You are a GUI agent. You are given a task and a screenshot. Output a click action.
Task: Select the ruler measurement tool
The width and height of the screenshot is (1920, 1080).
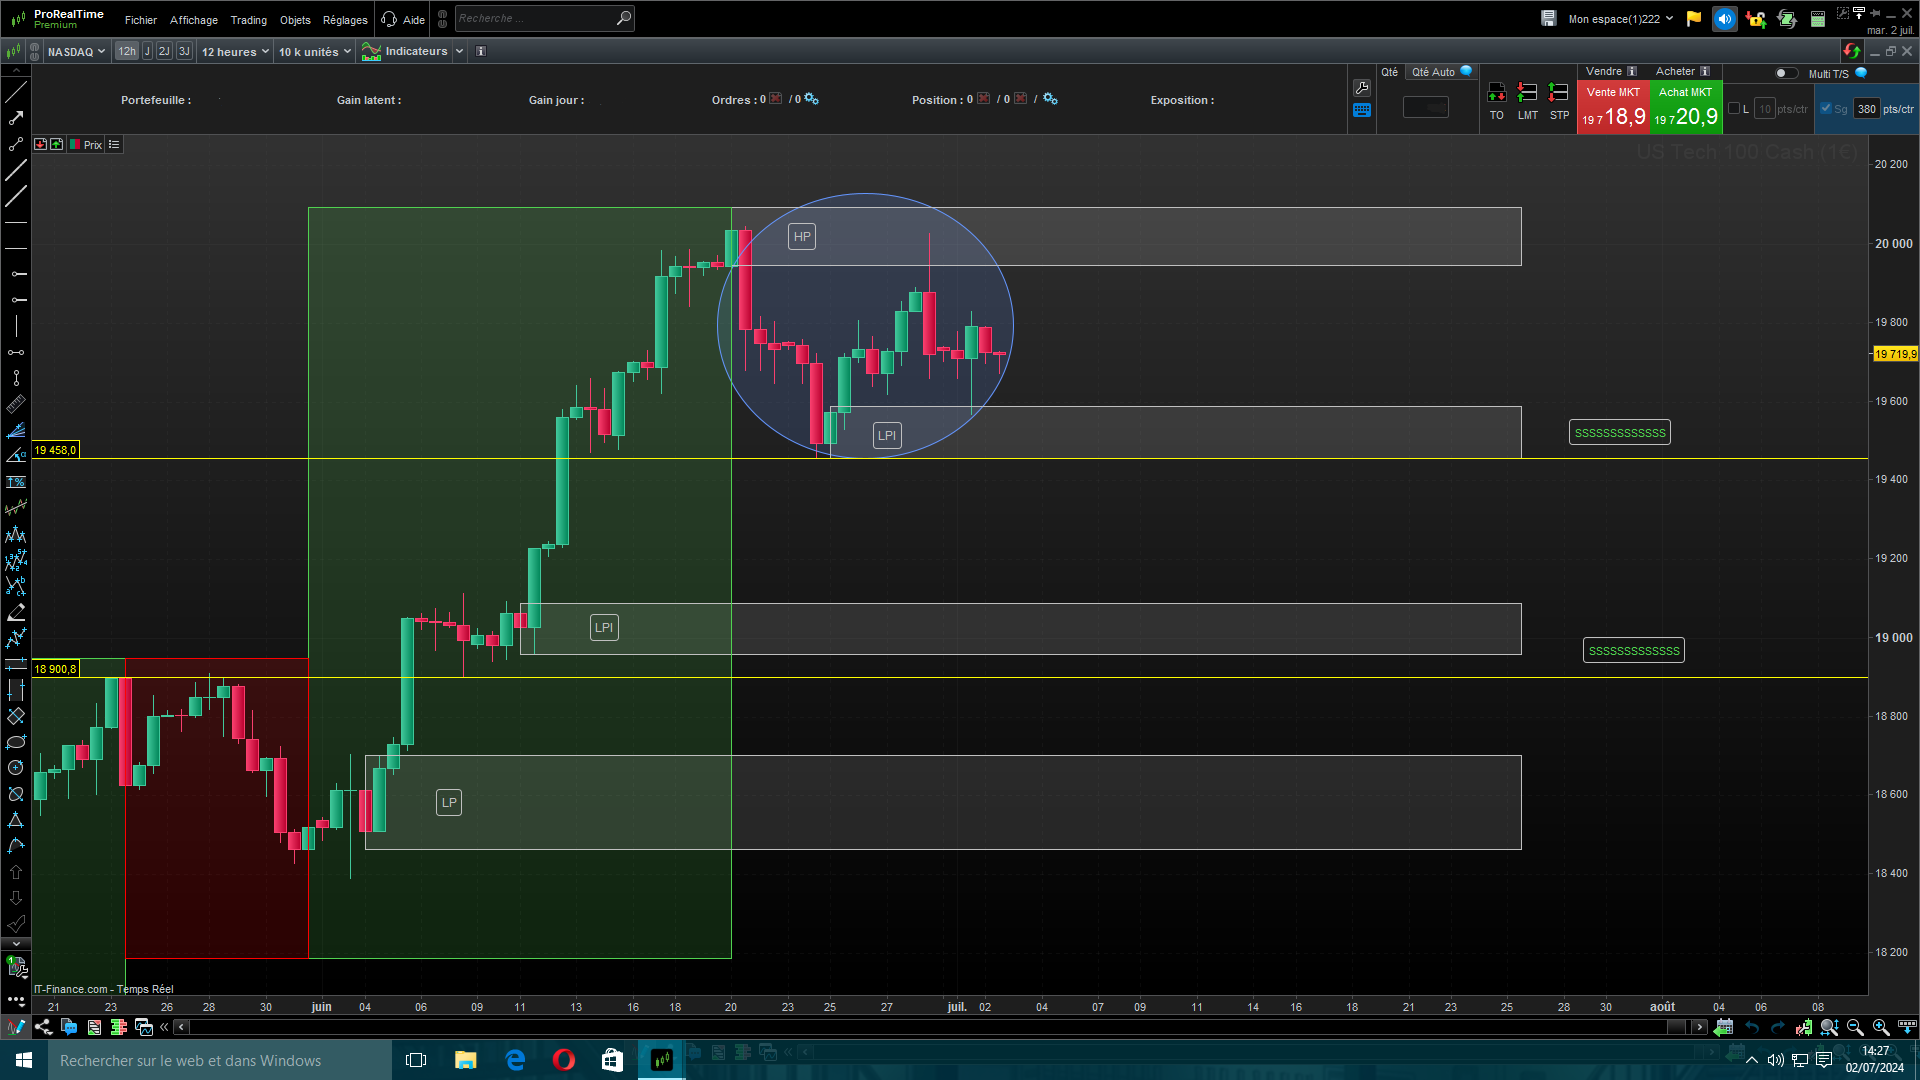click(x=16, y=404)
